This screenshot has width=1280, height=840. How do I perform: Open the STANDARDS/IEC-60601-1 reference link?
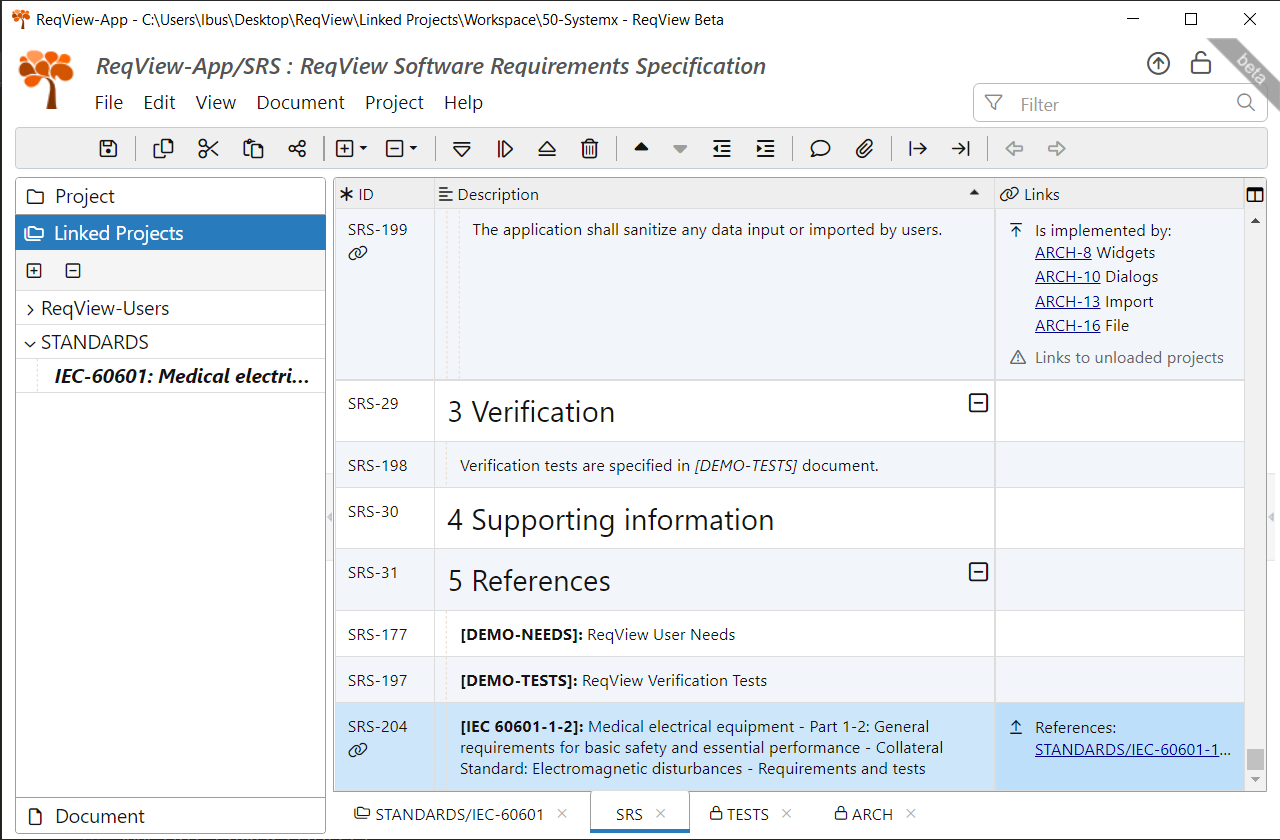pos(1128,749)
